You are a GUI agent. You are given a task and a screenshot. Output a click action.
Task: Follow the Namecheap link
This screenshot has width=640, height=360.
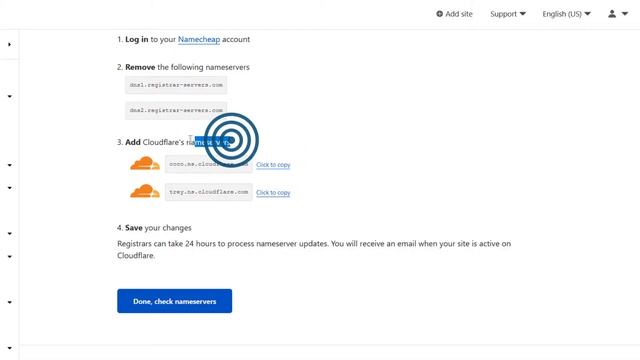click(x=199, y=39)
